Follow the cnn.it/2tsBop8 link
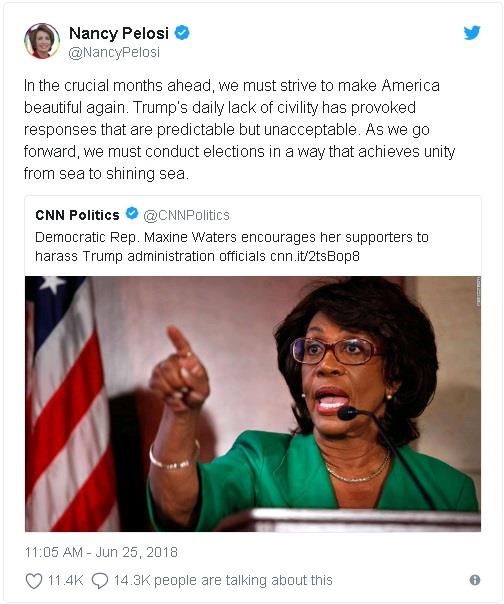The width and height of the screenshot is (504, 604). coord(315,256)
